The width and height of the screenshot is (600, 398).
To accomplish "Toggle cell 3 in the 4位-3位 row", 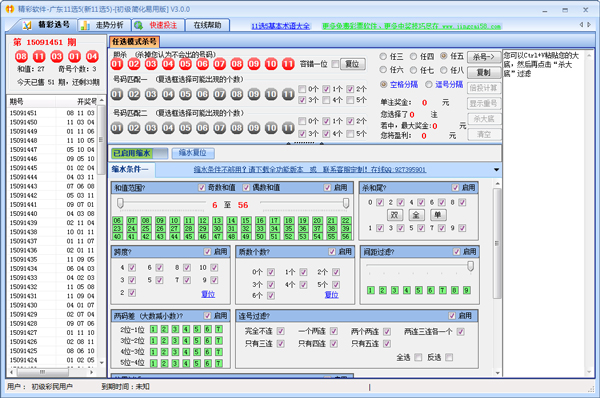I will coord(175,352).
